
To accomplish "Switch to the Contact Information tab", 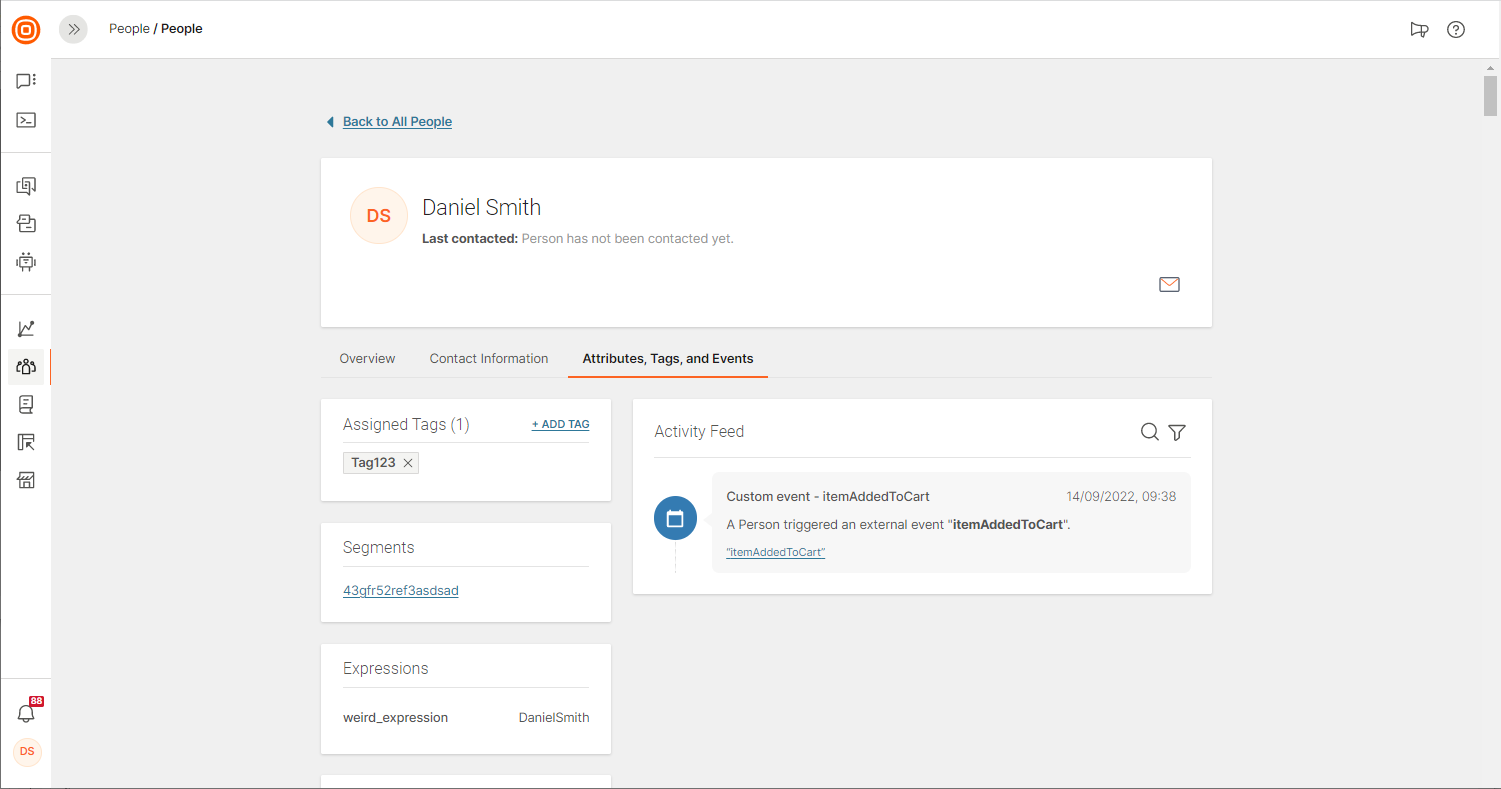I will [489, 359].
